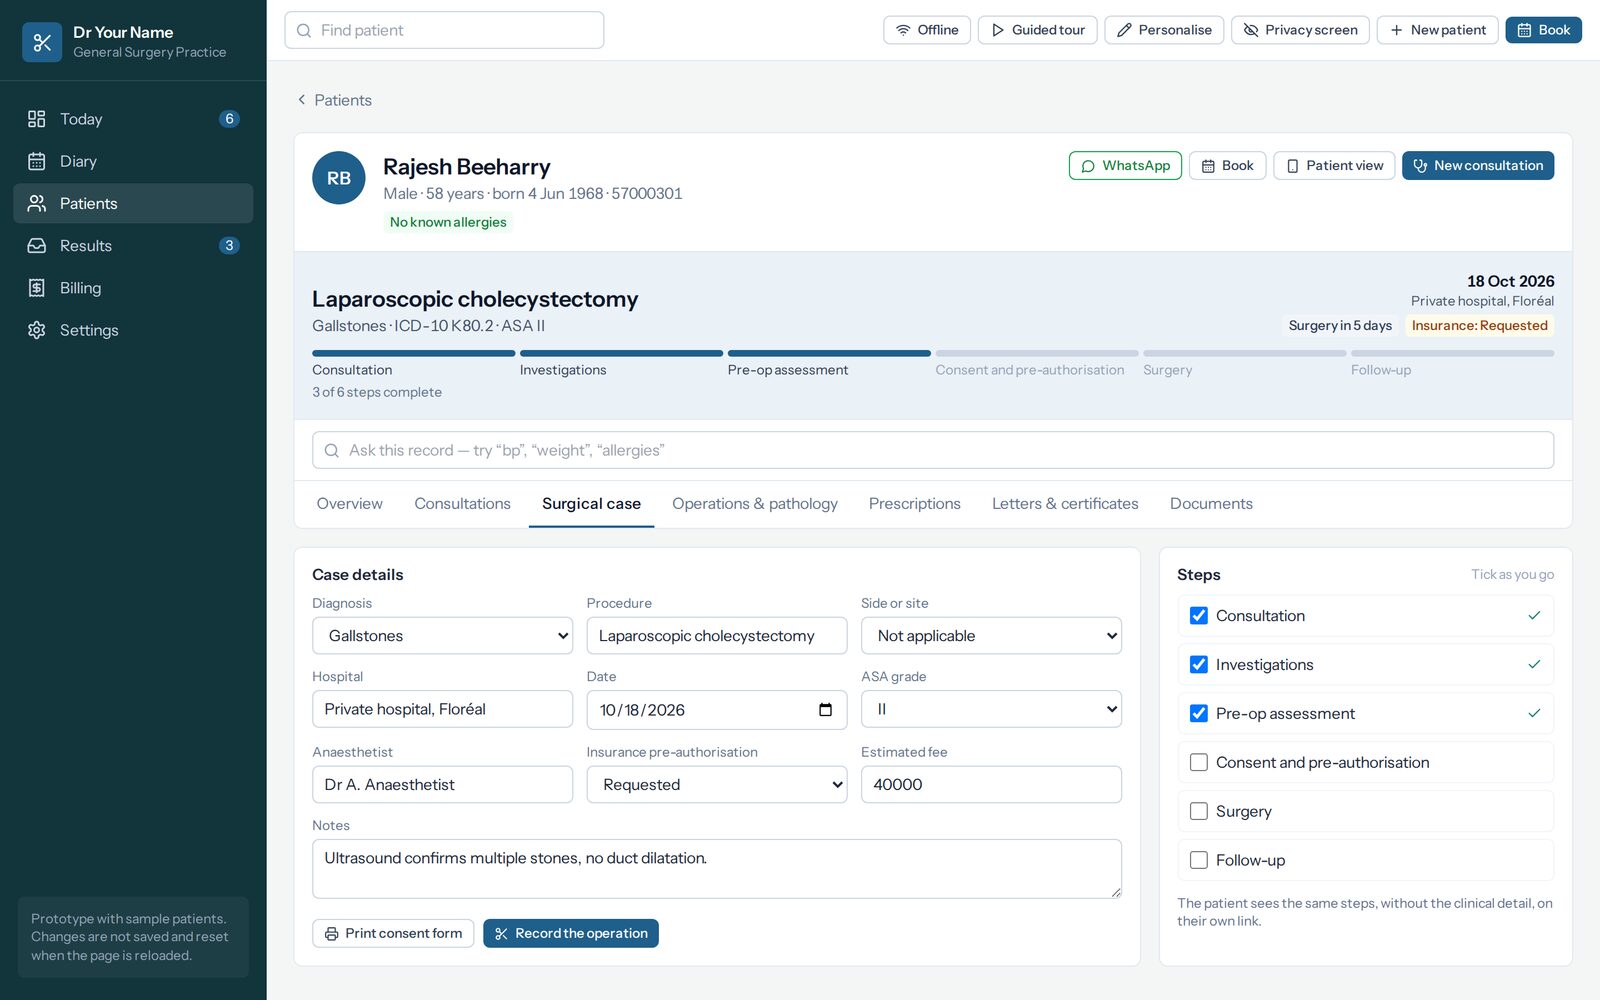Message patient via WhatsApp
The image size is (1600, 1000).
pyautogui.click(x=1125, y=166)
